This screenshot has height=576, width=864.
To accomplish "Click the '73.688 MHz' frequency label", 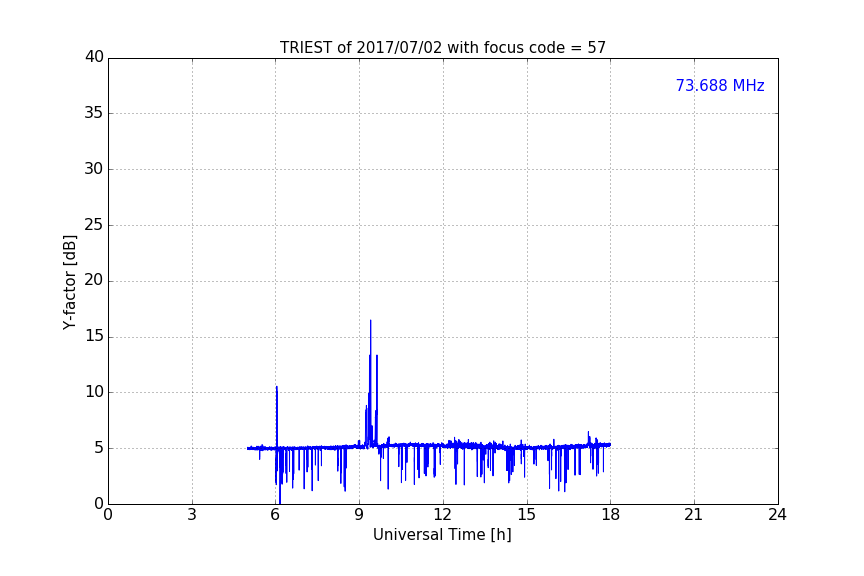I will (x=720, y=86).
